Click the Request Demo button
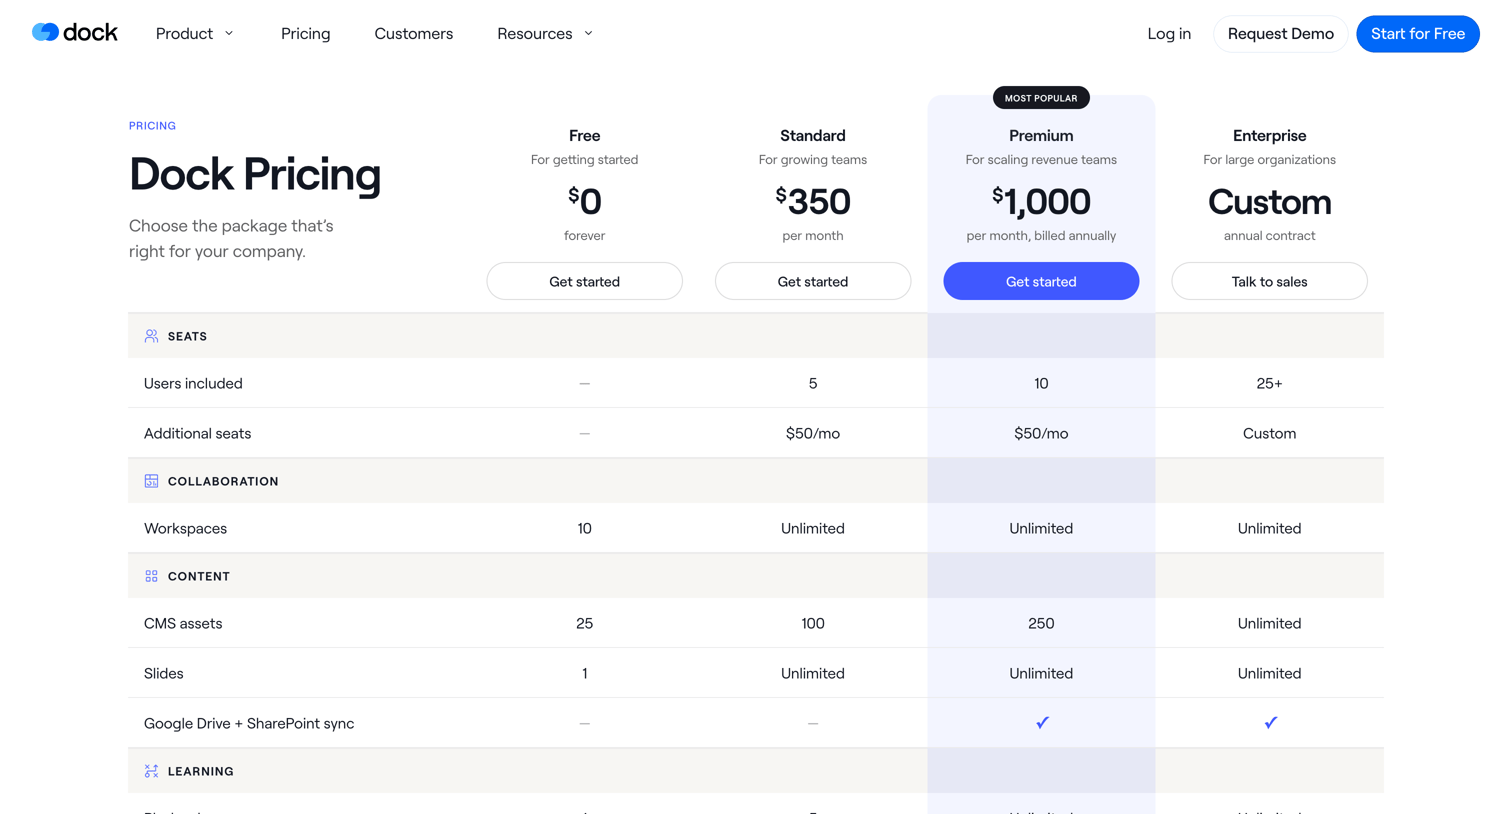The image size is (1512, 814). (1280, 34)
